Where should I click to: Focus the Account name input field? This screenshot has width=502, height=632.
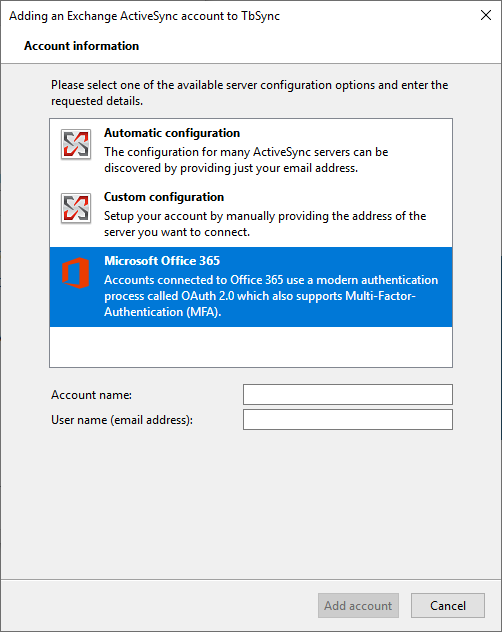(x=348, y=394)
